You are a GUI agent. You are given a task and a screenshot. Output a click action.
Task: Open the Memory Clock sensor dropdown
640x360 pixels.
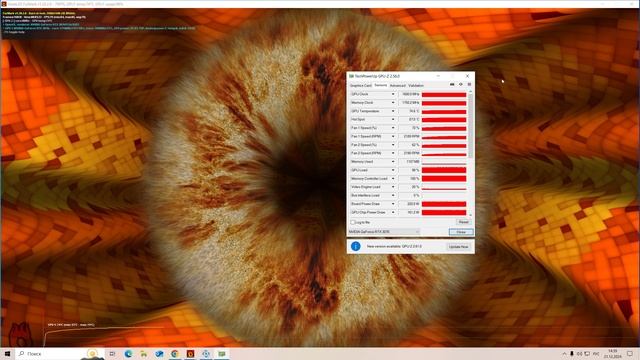[x=393, y=102]
